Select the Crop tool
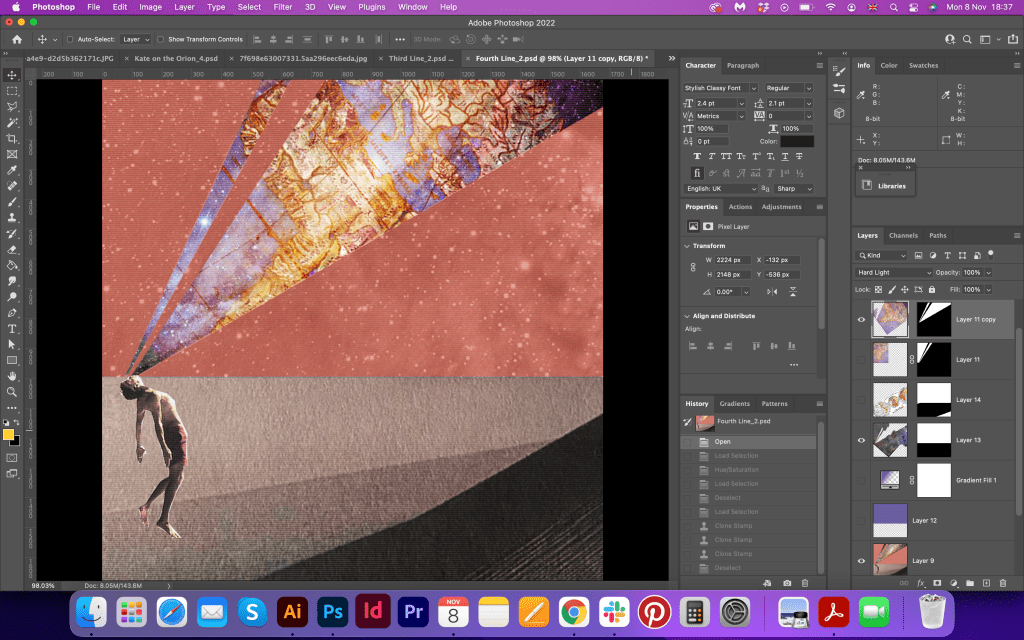The width and height of the screenshot is (1024, 640). (12, 138)
